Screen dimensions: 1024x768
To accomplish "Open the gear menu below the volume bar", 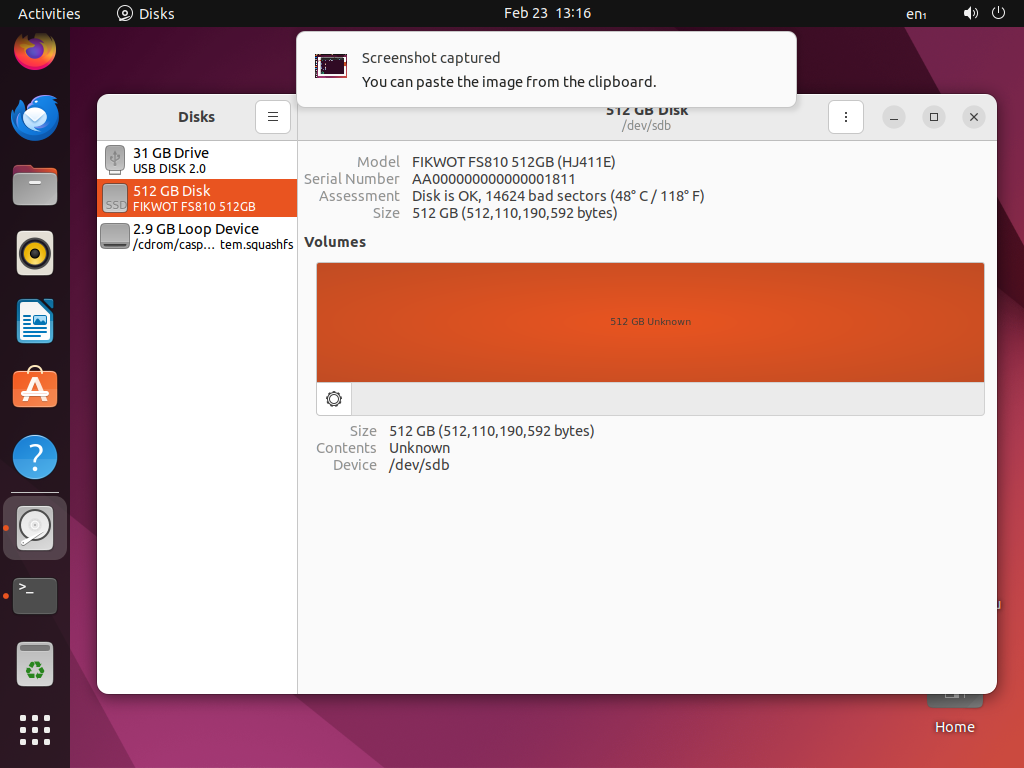I will [x=333, y=399].
